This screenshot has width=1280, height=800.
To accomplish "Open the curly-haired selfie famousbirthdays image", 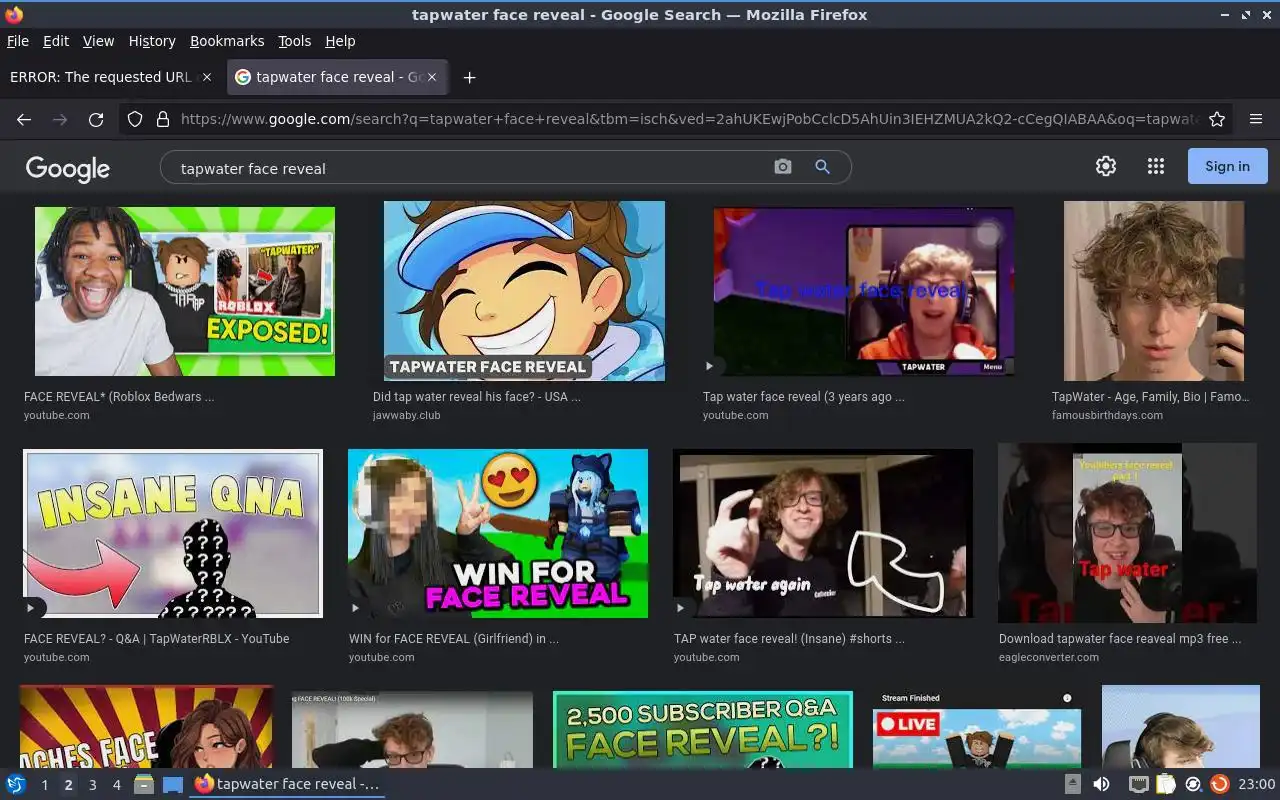I will click(x=1154, y=291).
